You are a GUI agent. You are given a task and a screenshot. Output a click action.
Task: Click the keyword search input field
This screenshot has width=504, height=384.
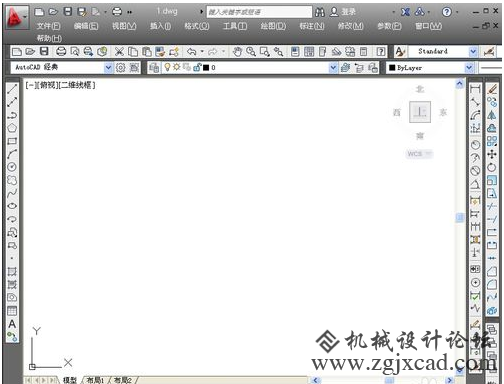point(259,12)
